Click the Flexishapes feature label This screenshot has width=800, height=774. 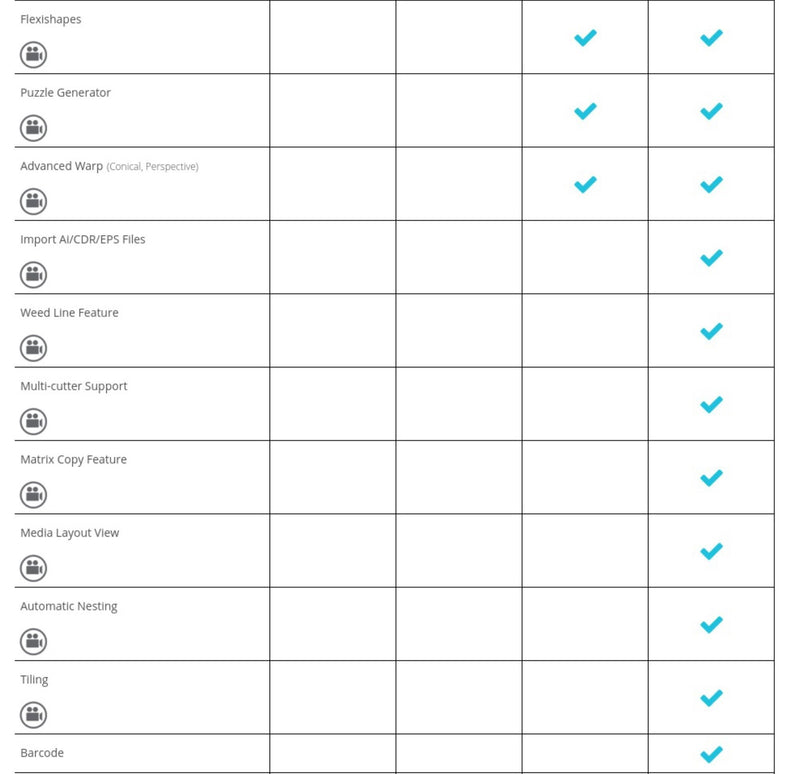coord(51,19)
